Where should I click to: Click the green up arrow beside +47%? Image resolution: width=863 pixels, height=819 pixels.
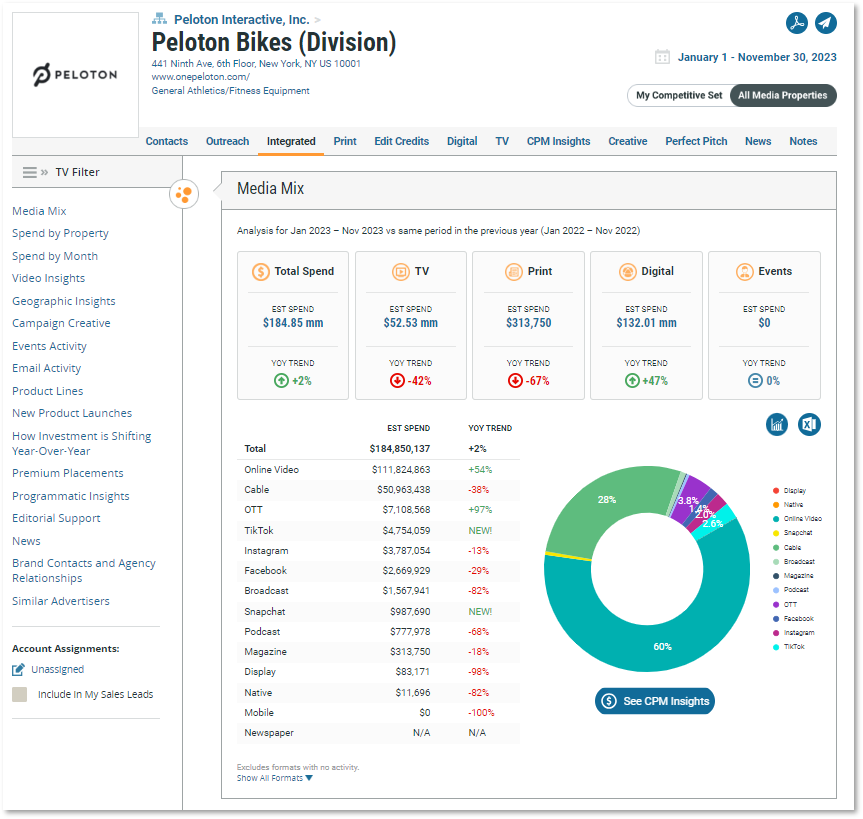click(x=632, y=380)
